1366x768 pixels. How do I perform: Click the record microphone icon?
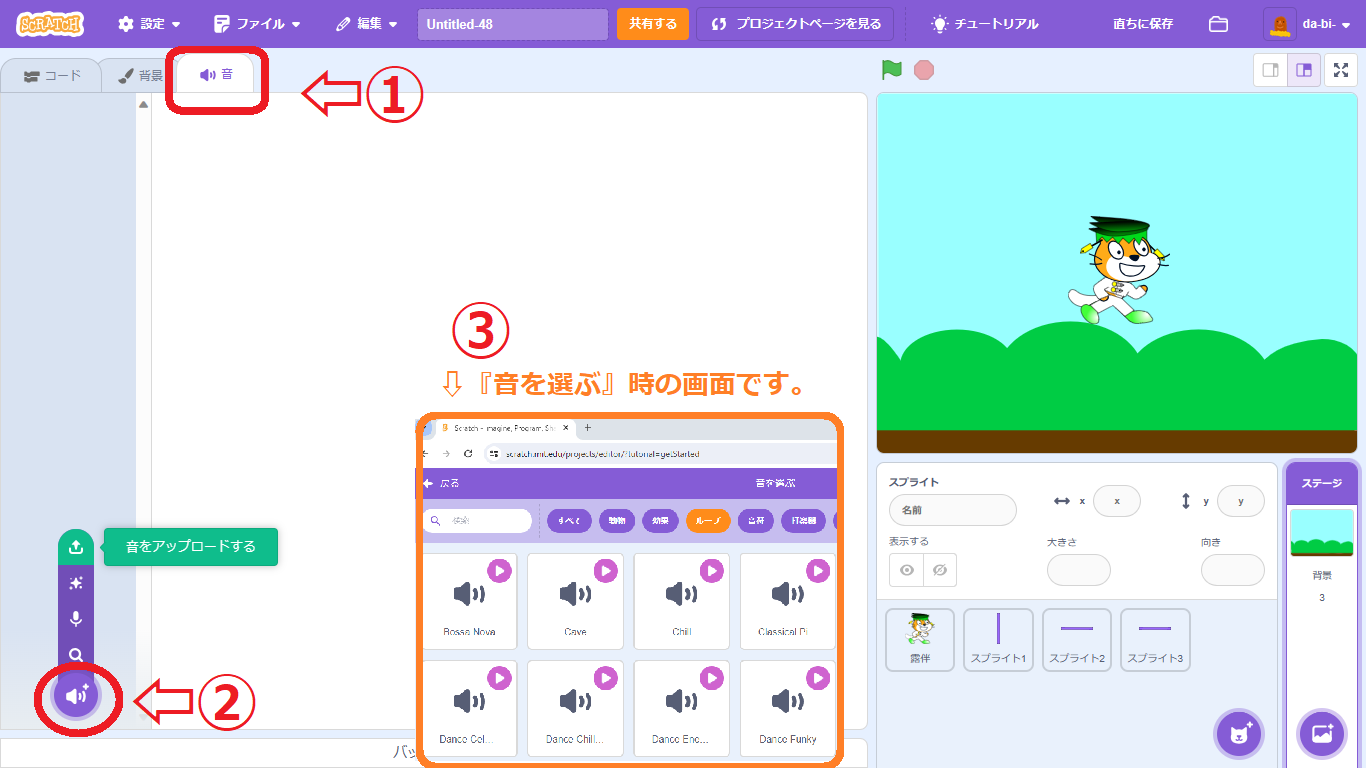click(76, 619)
